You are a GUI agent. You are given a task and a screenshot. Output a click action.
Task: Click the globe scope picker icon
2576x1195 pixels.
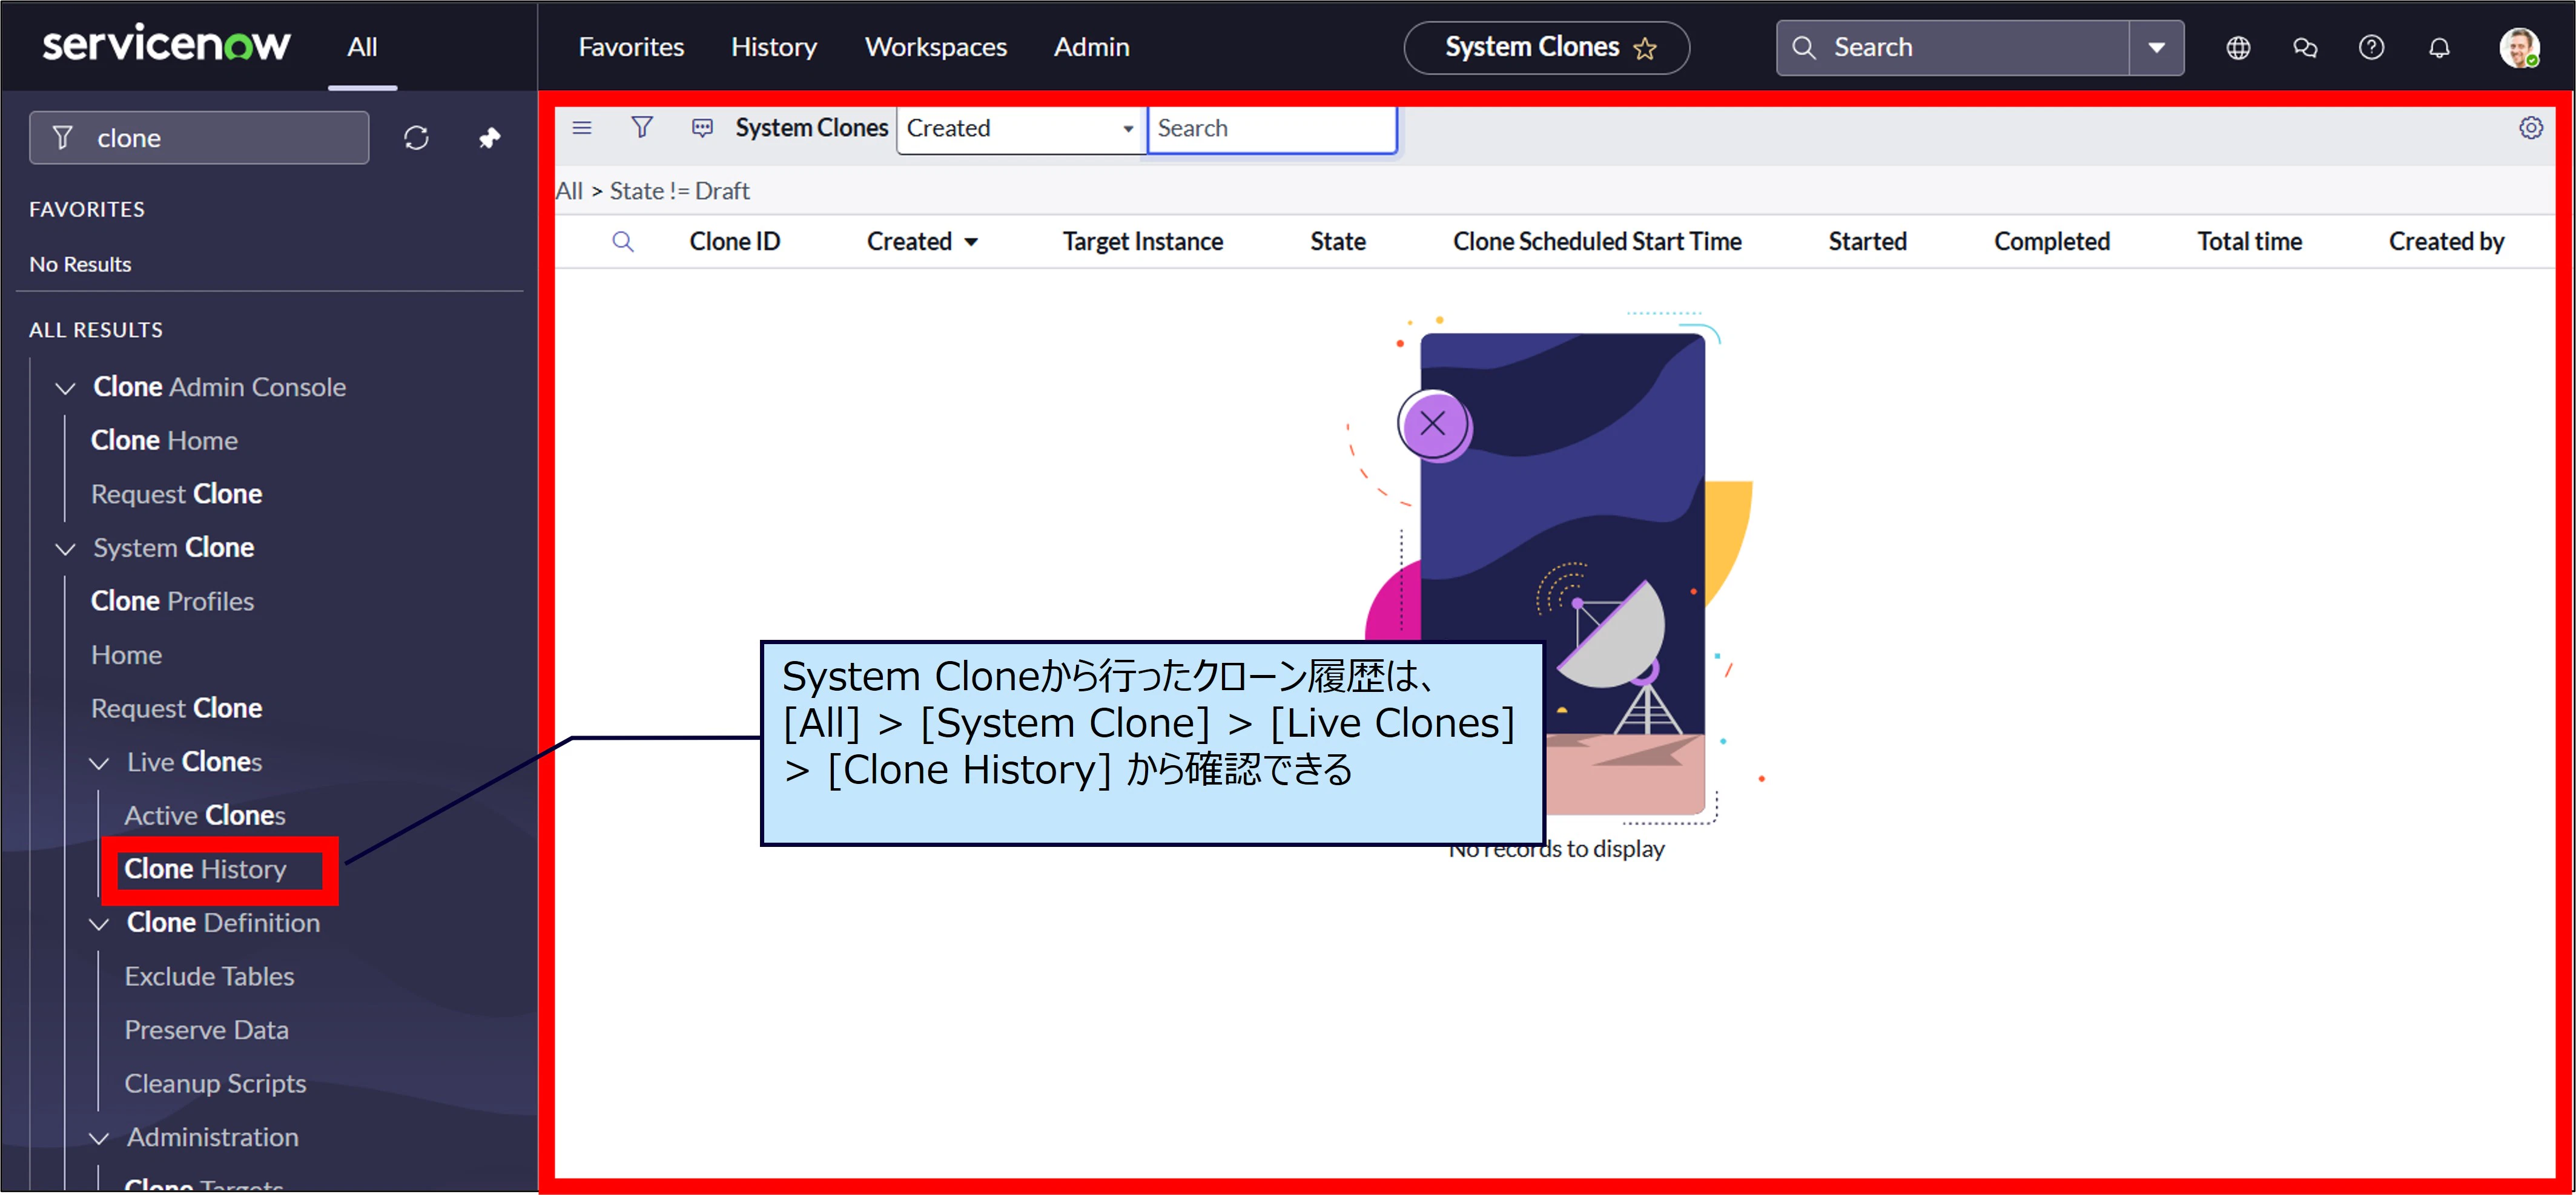pyautogui.click(x=2238, y=48)
